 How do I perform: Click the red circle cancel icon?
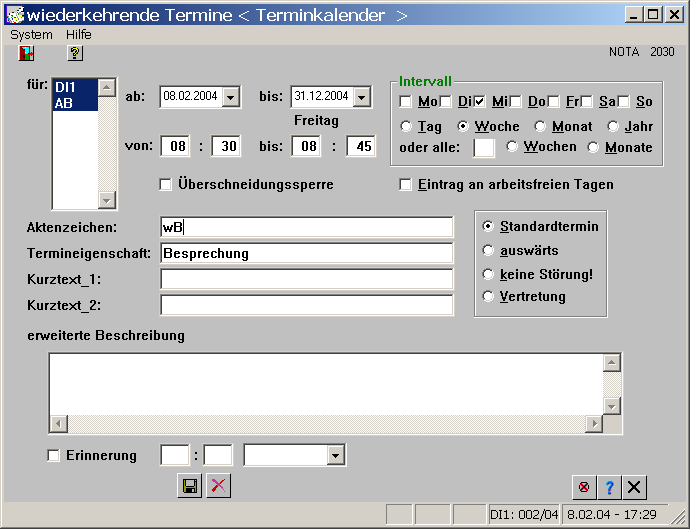pyautogui.click(x=584, y=487)
